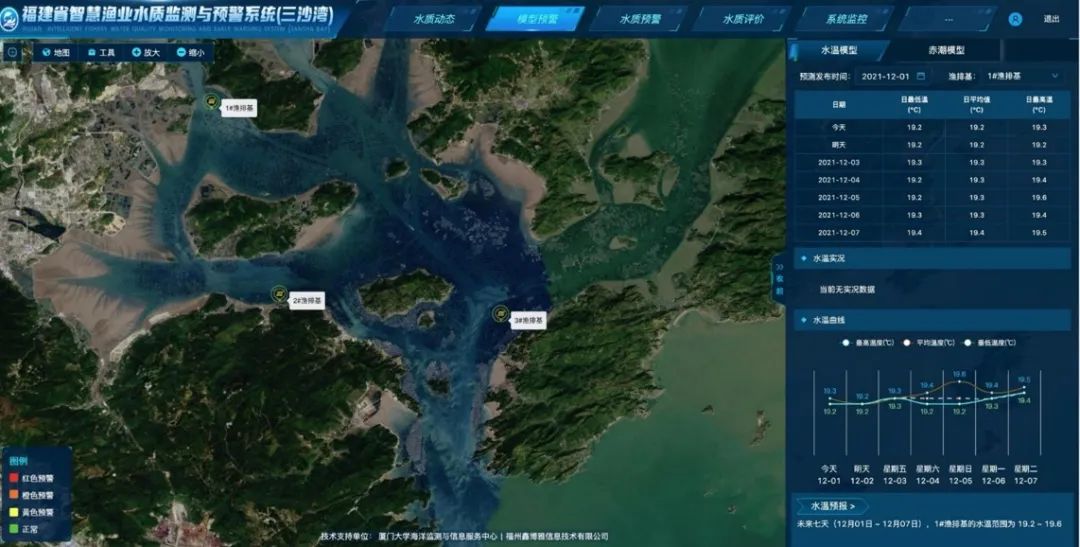
Task: Open the 地图 map layer tool
Action: (56, 52)
